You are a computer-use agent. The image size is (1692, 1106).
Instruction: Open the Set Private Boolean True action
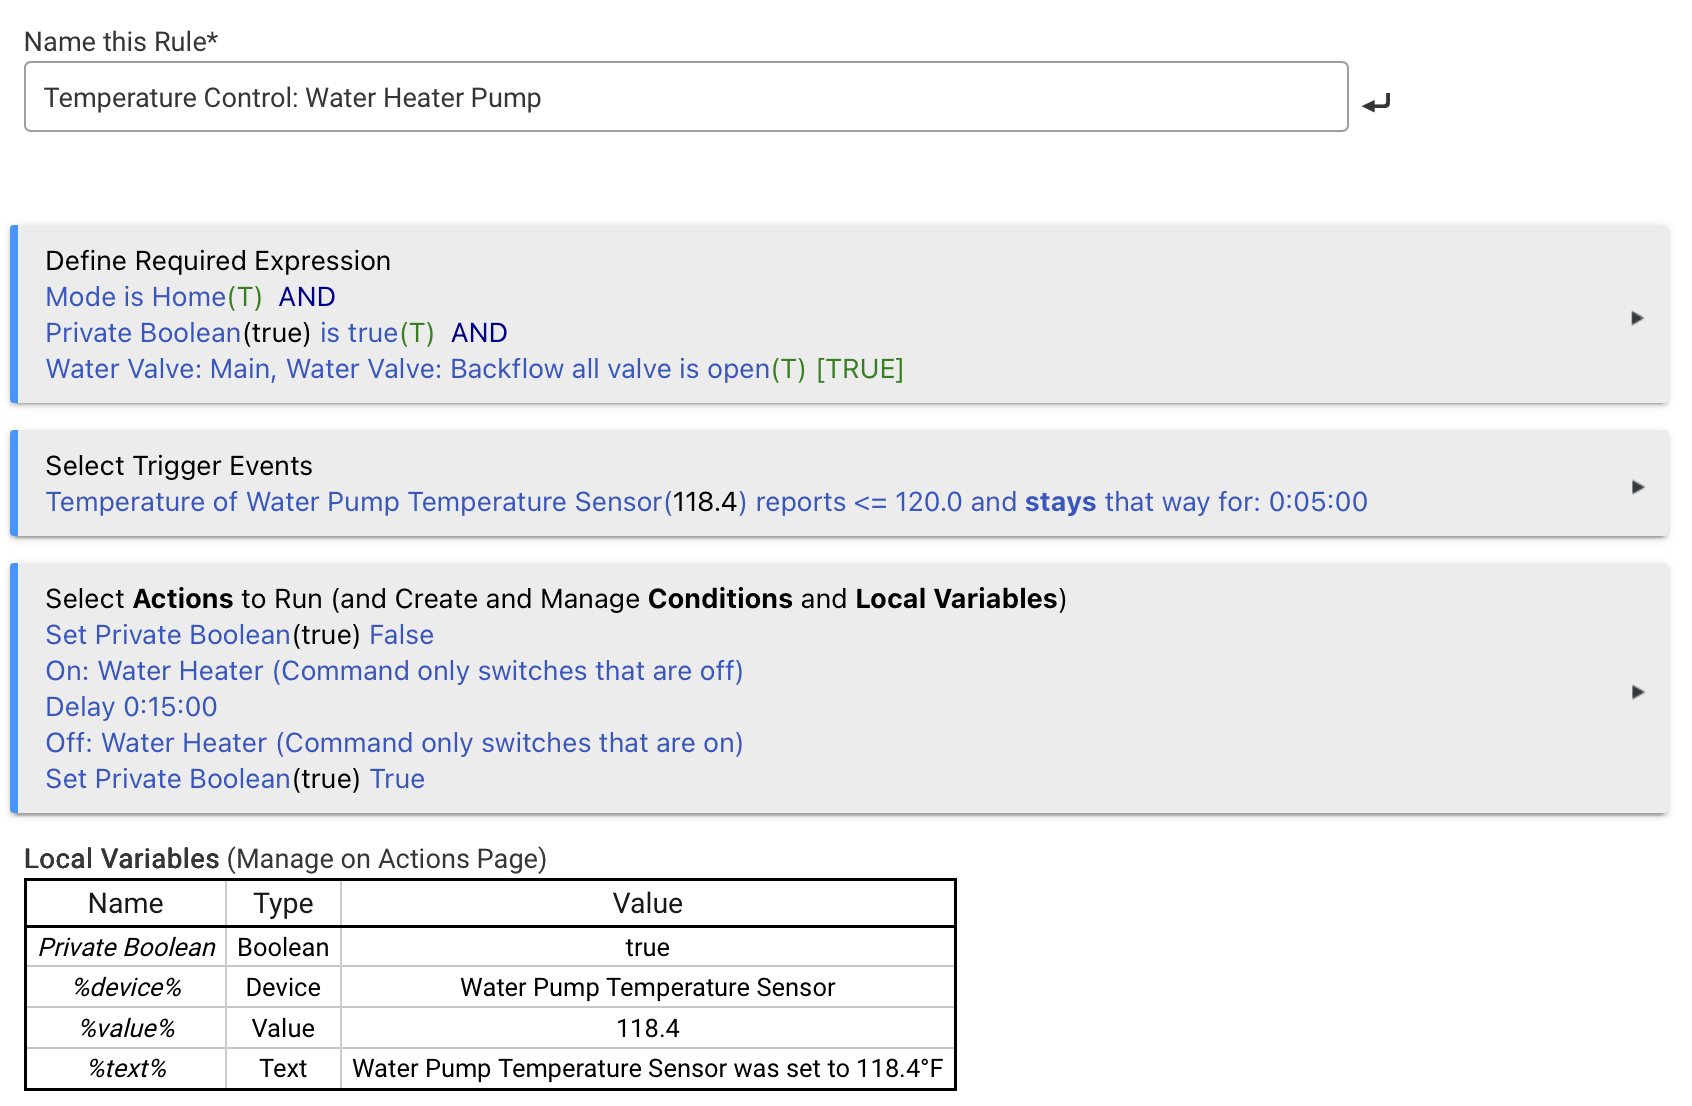pos(235,779)
